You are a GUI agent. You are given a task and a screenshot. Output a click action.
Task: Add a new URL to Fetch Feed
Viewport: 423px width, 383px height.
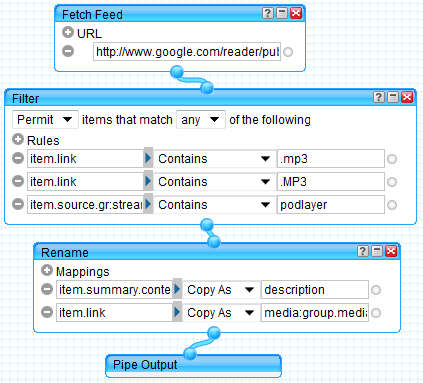[x=68, y=32]
